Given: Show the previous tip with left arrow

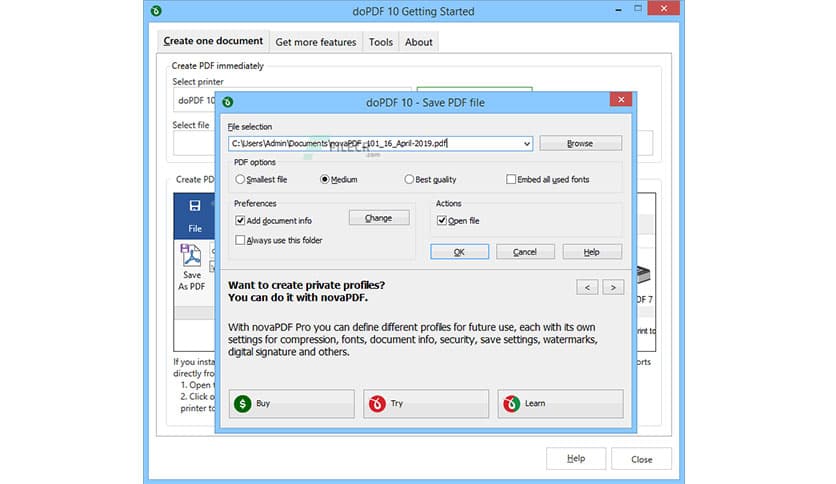Looking at the screenshot, I should click(x=587, y=287).
